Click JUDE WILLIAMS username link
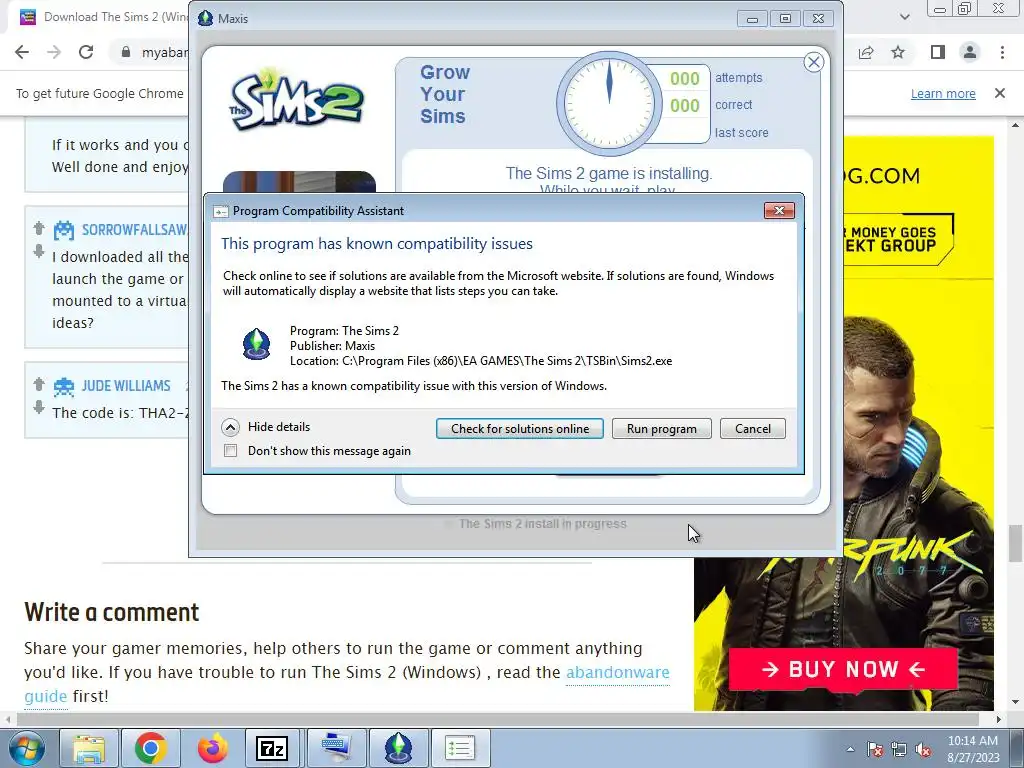Image resolution: width=1024 pixels, height=768 pixels. (126, 386)
